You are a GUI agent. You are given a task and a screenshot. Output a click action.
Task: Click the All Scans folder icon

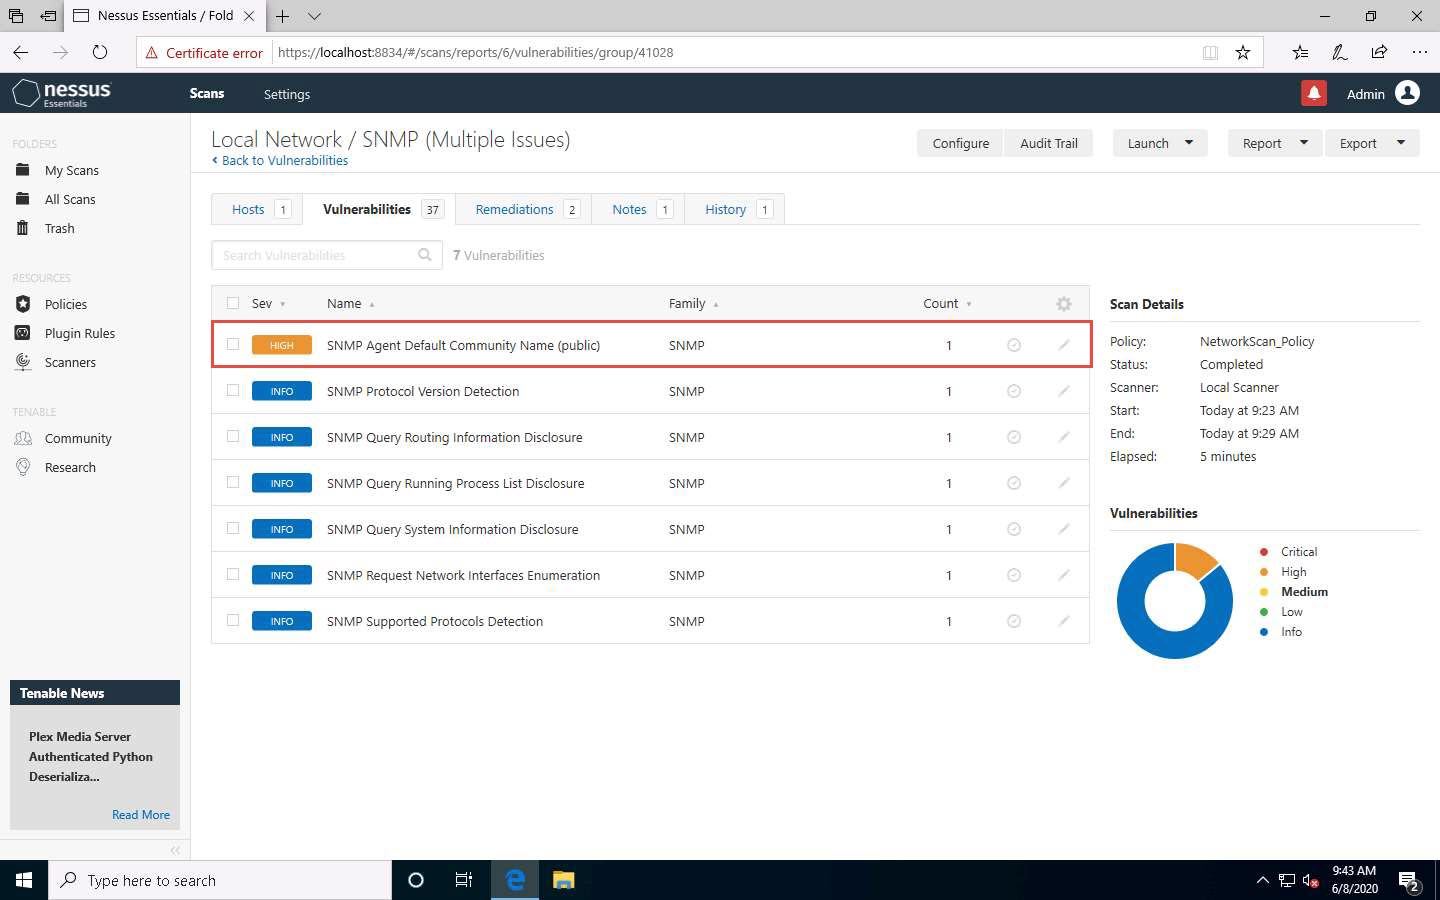point(23,199)
